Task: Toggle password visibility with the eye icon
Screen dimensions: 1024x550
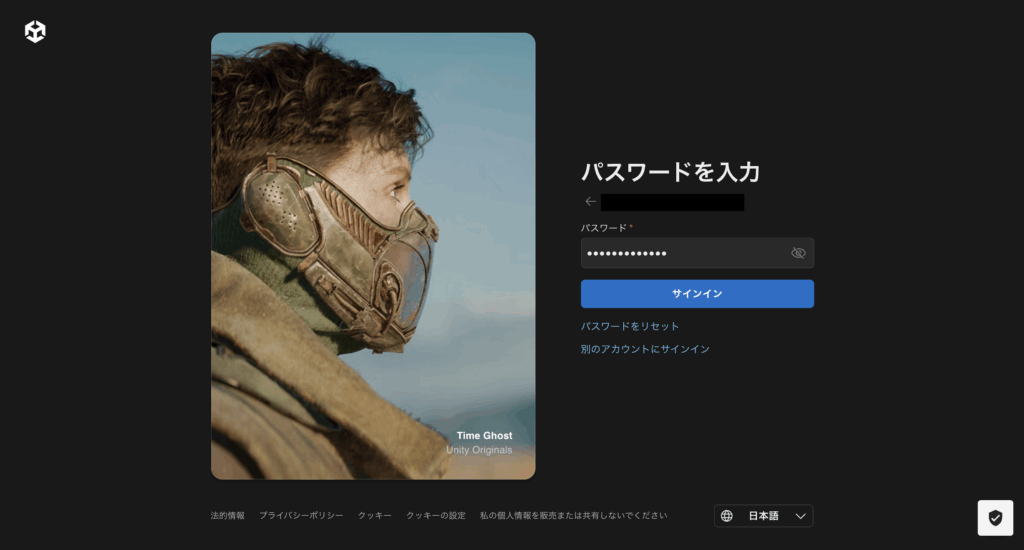Action: tap(798, 253)
